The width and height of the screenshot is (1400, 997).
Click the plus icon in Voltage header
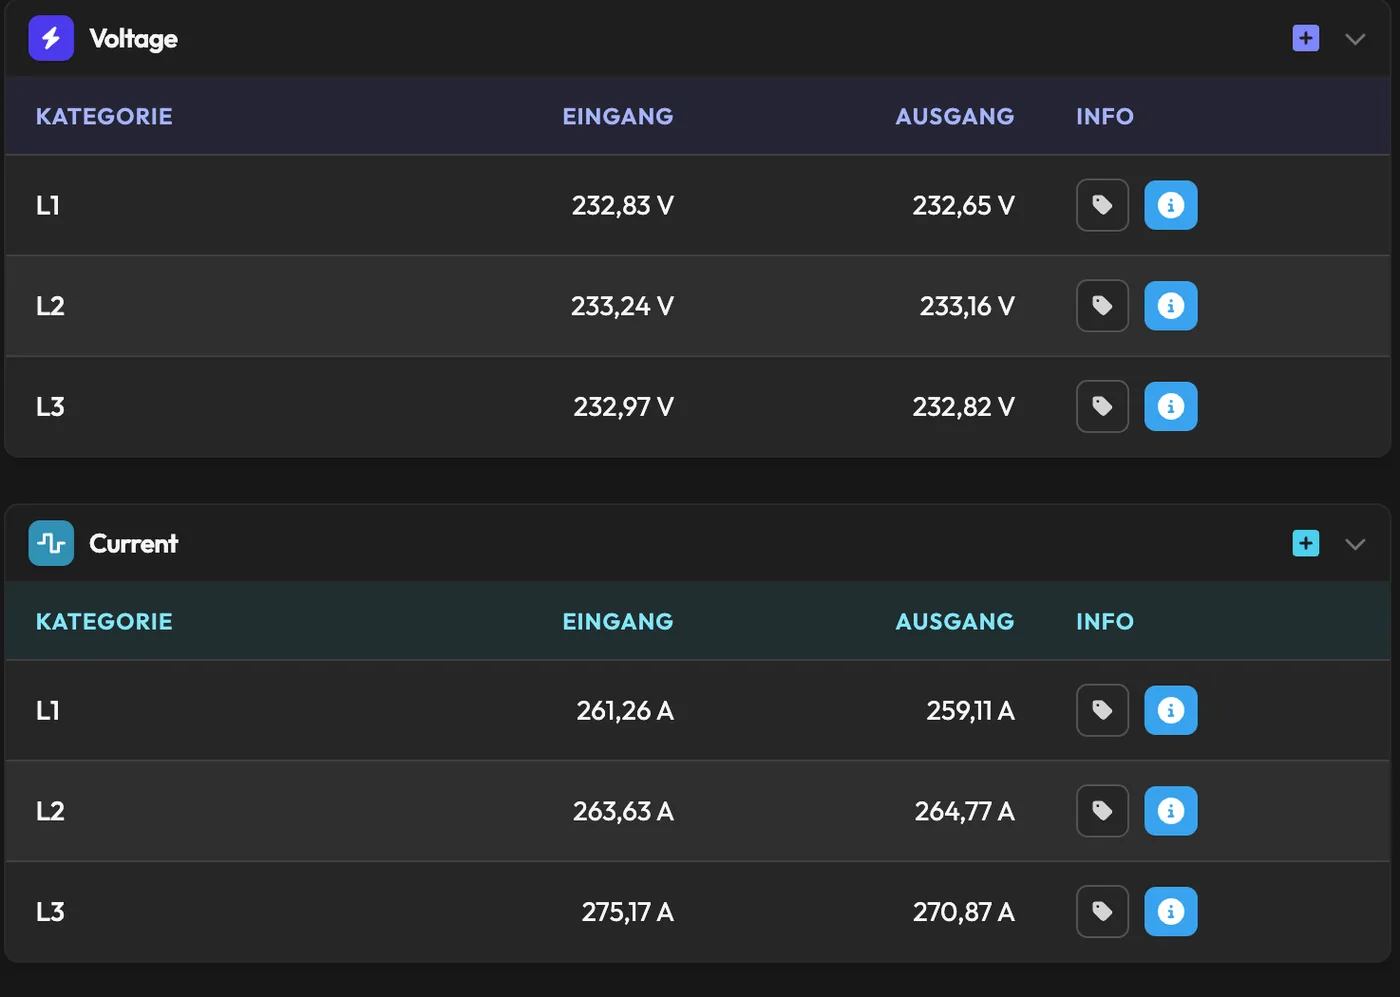(x=1306, y=38)
